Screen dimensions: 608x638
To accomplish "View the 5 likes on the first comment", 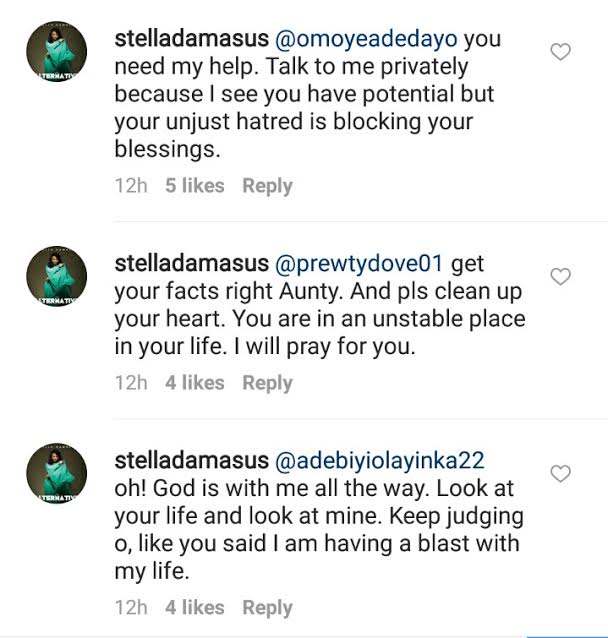I will pos(195,186).
